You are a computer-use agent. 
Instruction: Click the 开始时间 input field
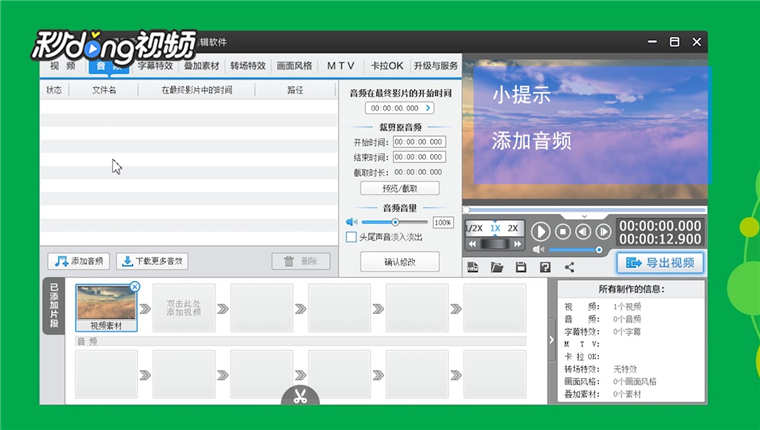point(419,142)
